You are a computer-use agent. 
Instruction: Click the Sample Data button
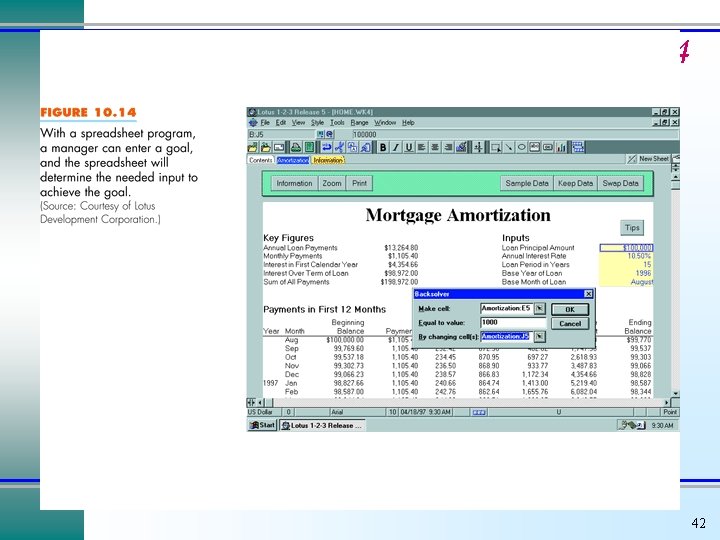pos(527,183)
